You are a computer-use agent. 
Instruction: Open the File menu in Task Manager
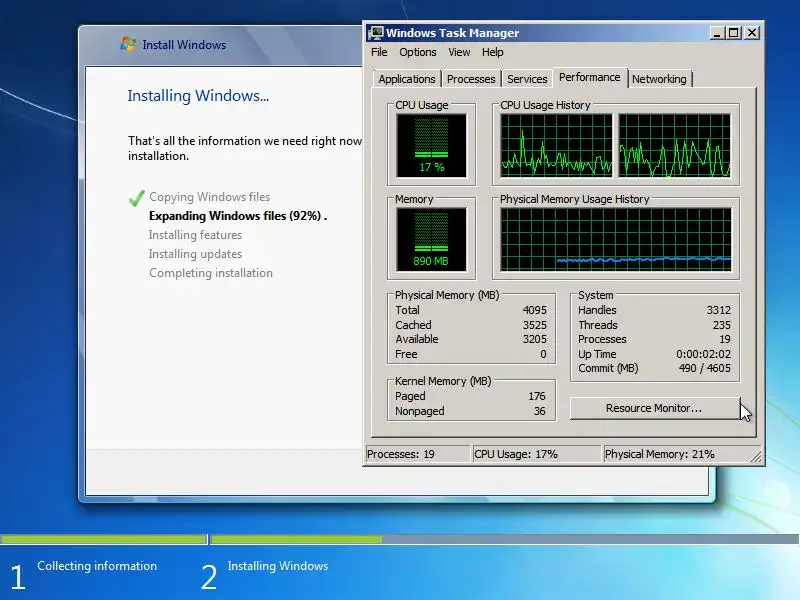tap(379, 52)
